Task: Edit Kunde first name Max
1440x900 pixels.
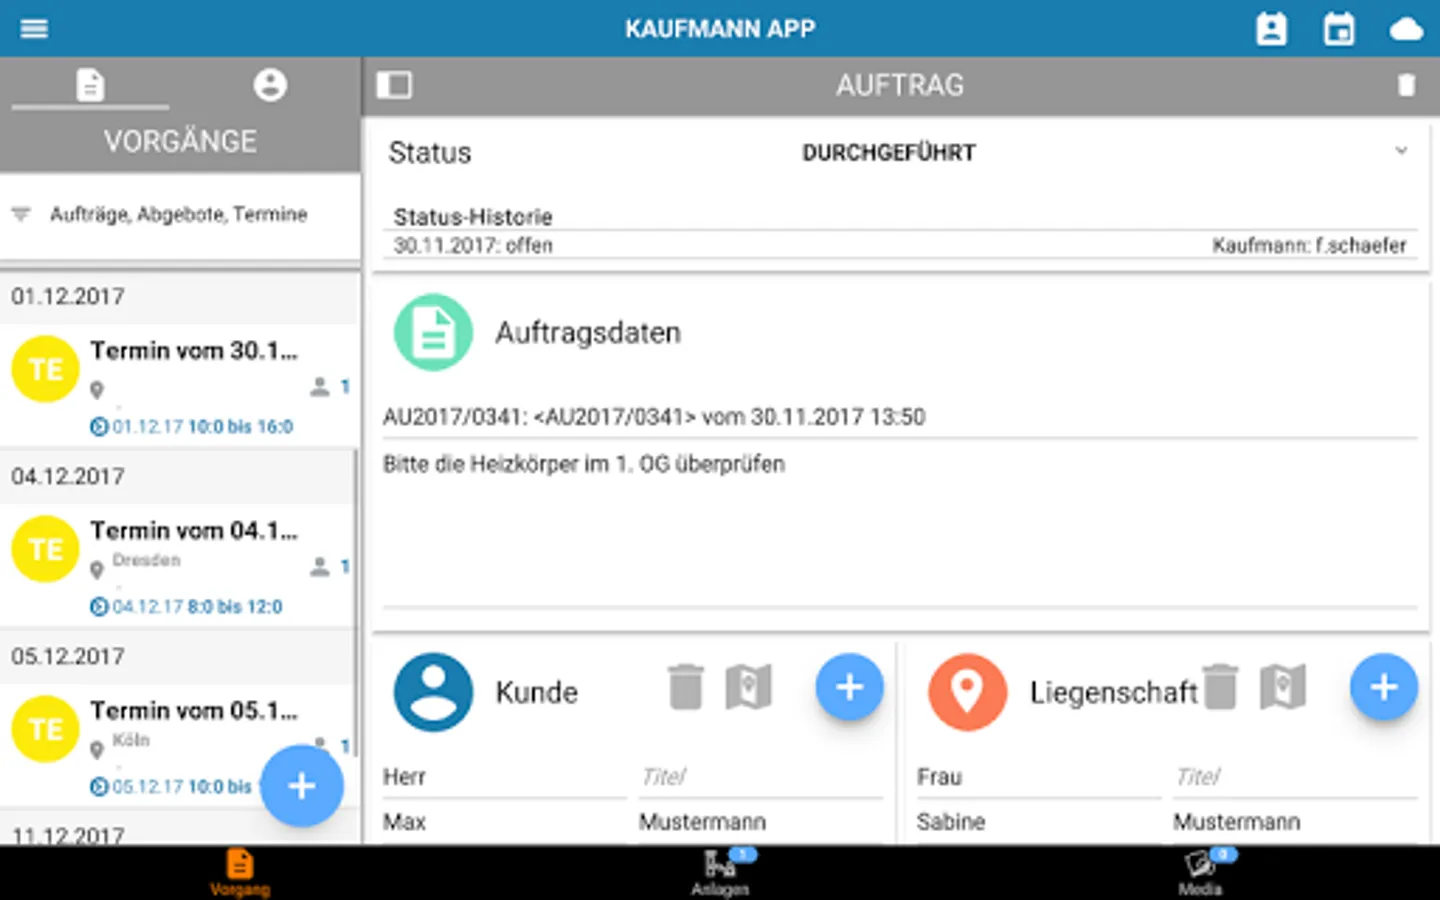Action: (504, 823)
